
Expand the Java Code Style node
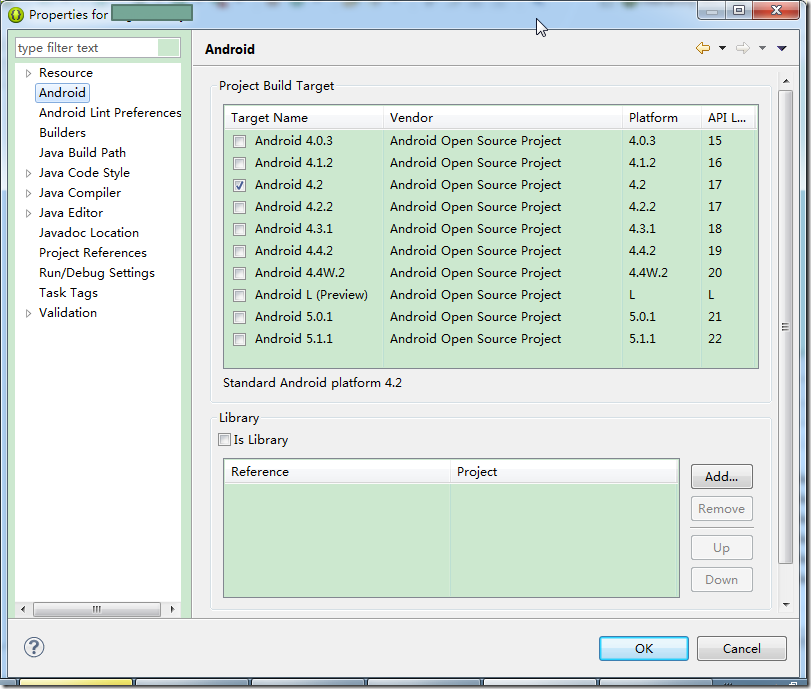(28, 173)
